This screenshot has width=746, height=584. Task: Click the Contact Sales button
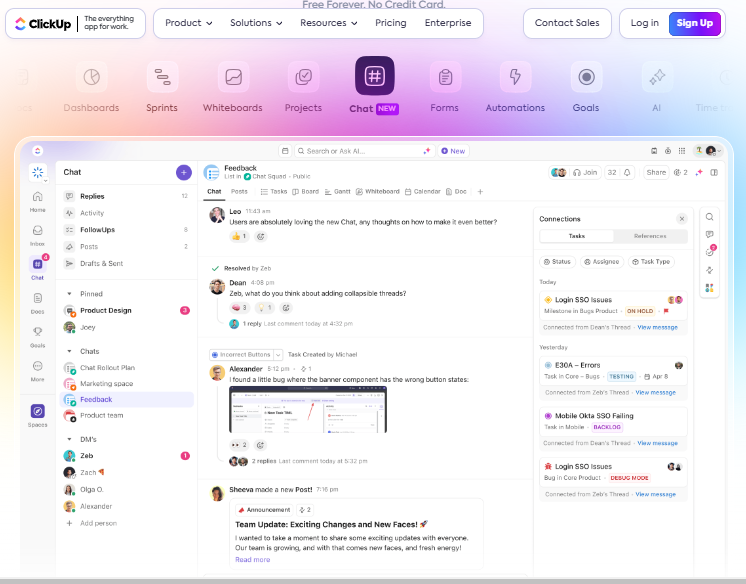pyautogui.click(x=567, y=23)
